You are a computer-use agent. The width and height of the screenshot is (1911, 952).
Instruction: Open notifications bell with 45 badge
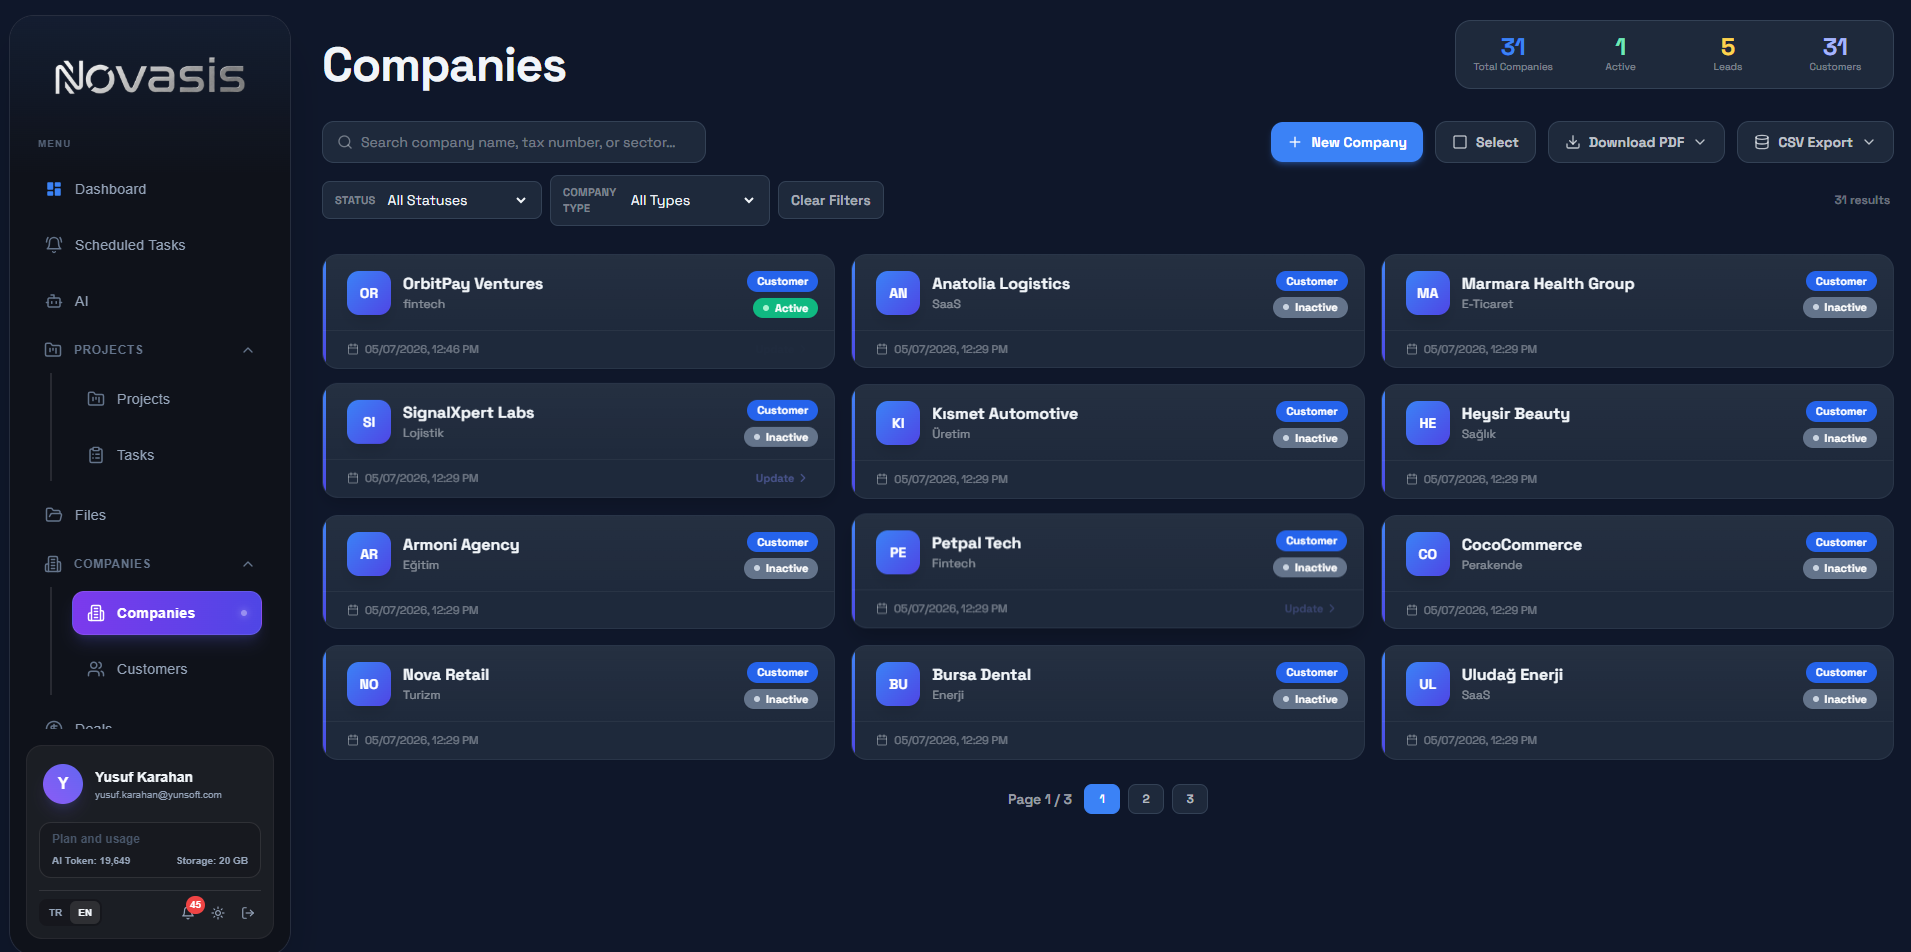click(189, 911)
